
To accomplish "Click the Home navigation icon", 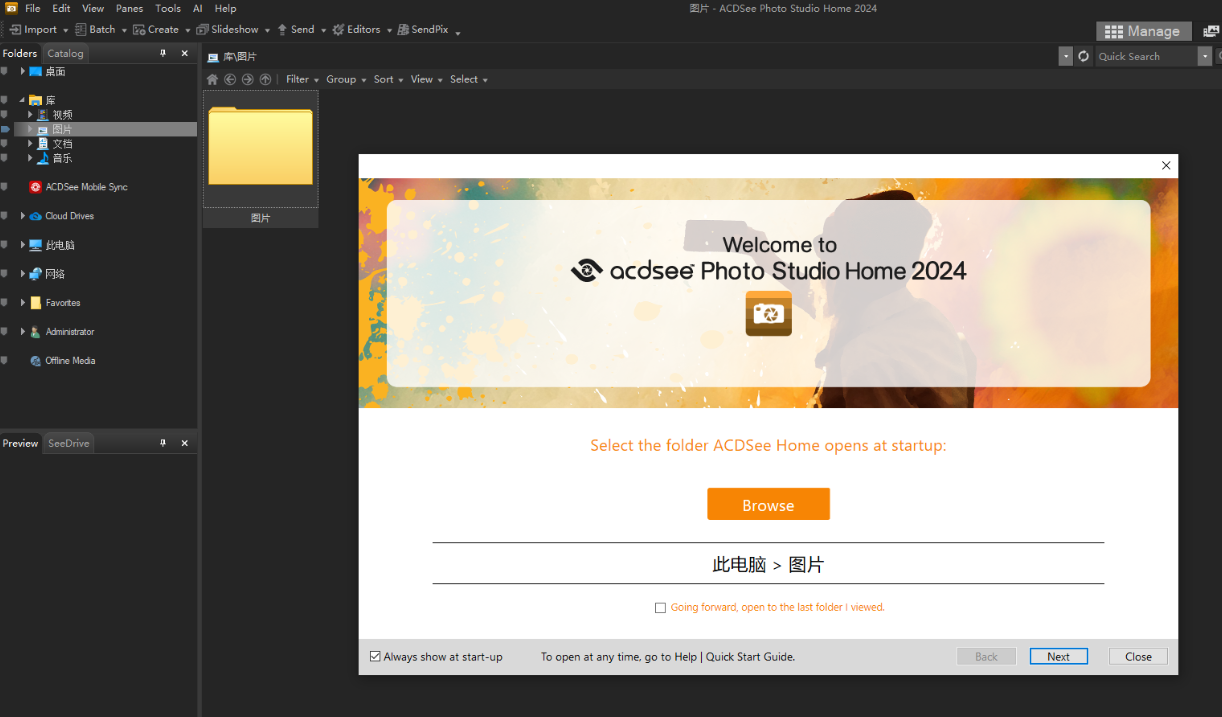I will pos(212,79).
